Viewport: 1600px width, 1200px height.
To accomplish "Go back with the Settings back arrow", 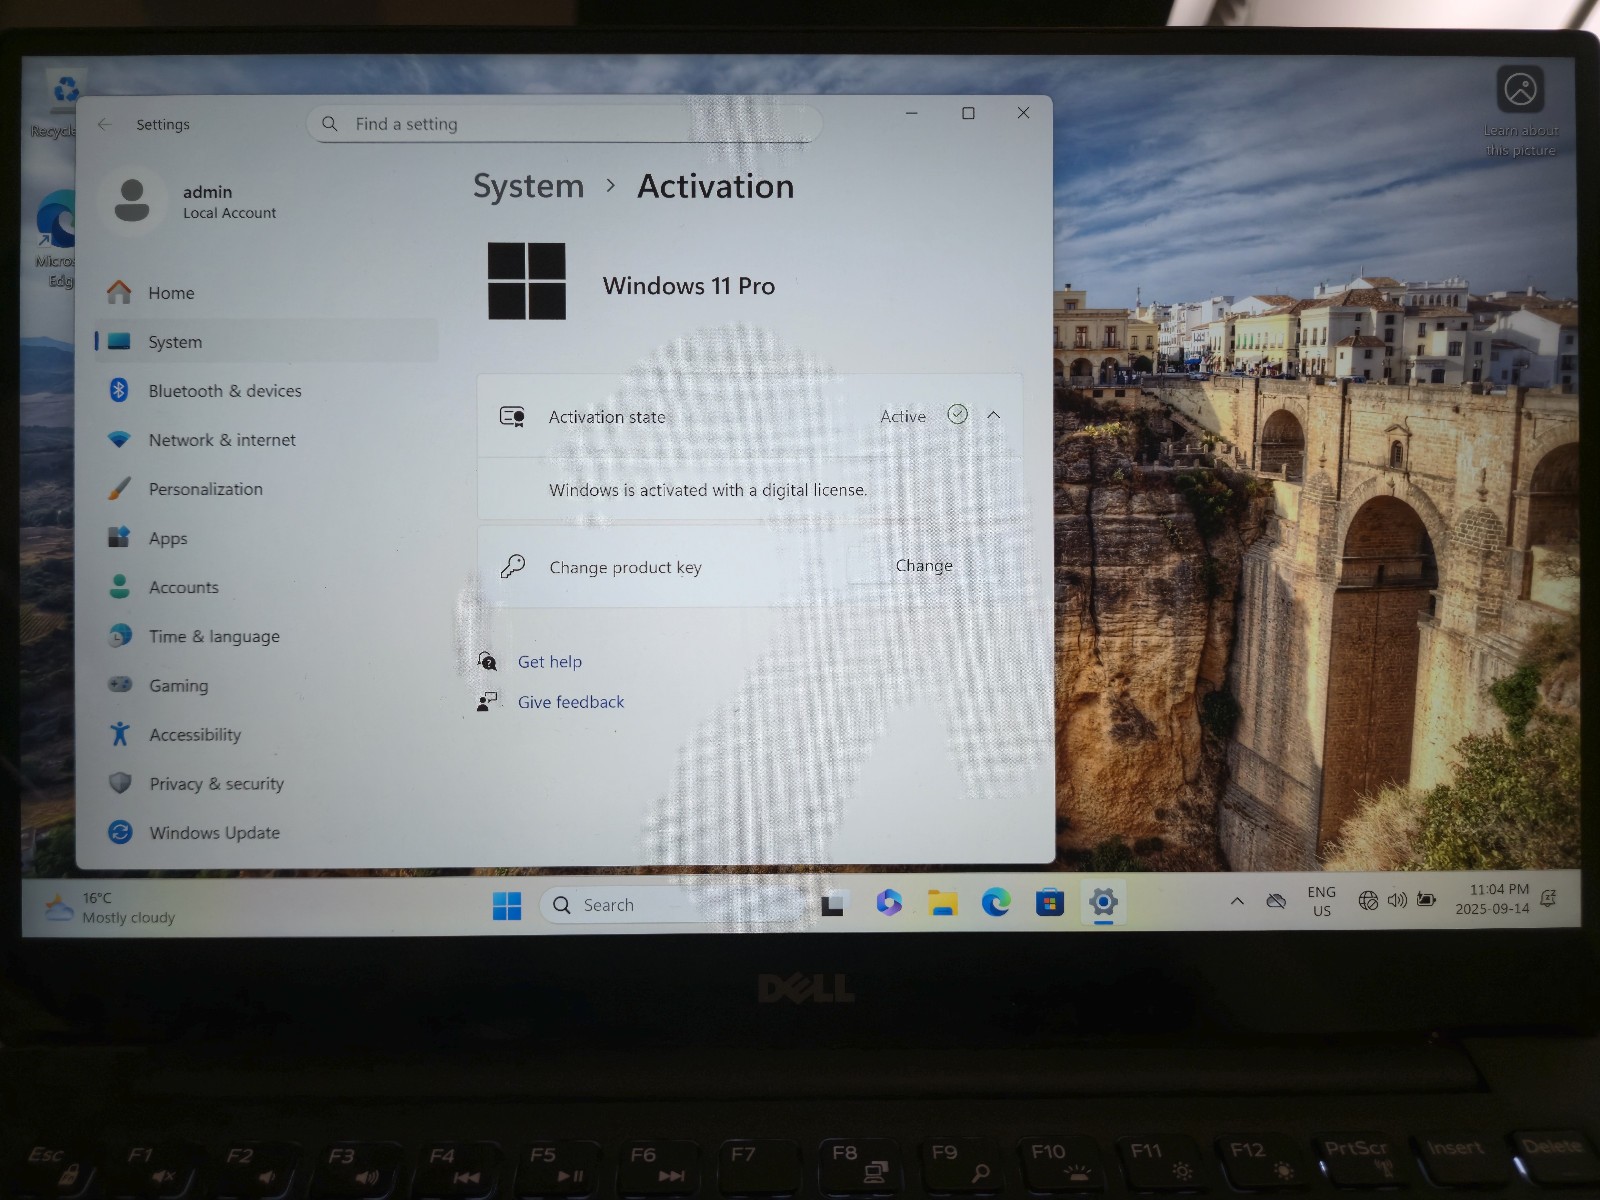I will [x=104, y=124].
